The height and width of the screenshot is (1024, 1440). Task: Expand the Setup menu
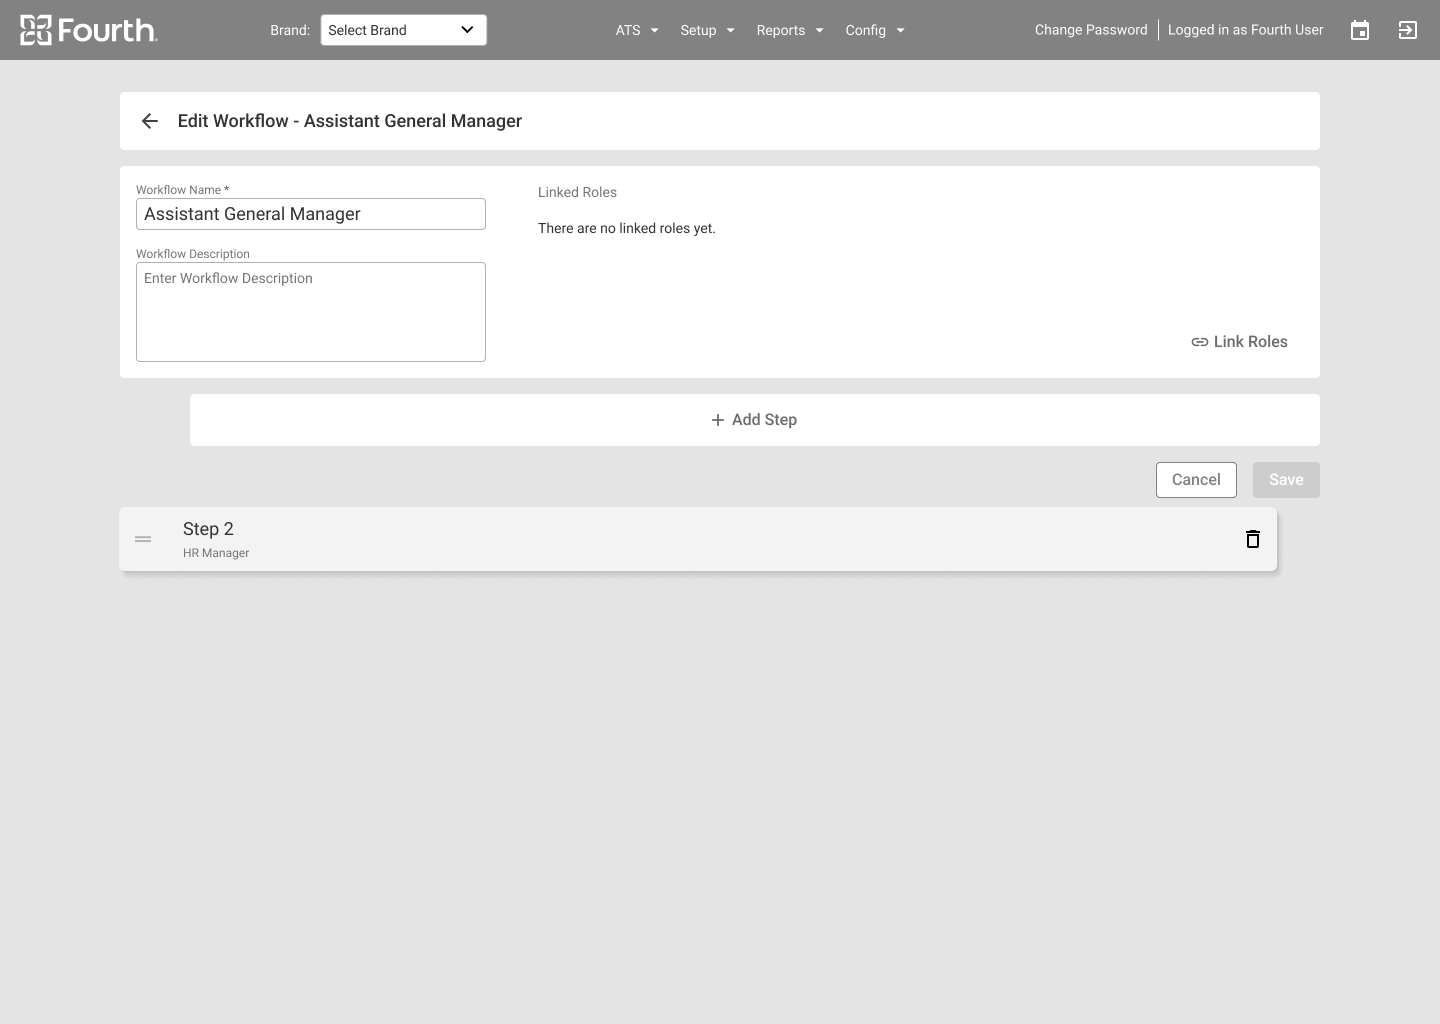pos(707,30)
